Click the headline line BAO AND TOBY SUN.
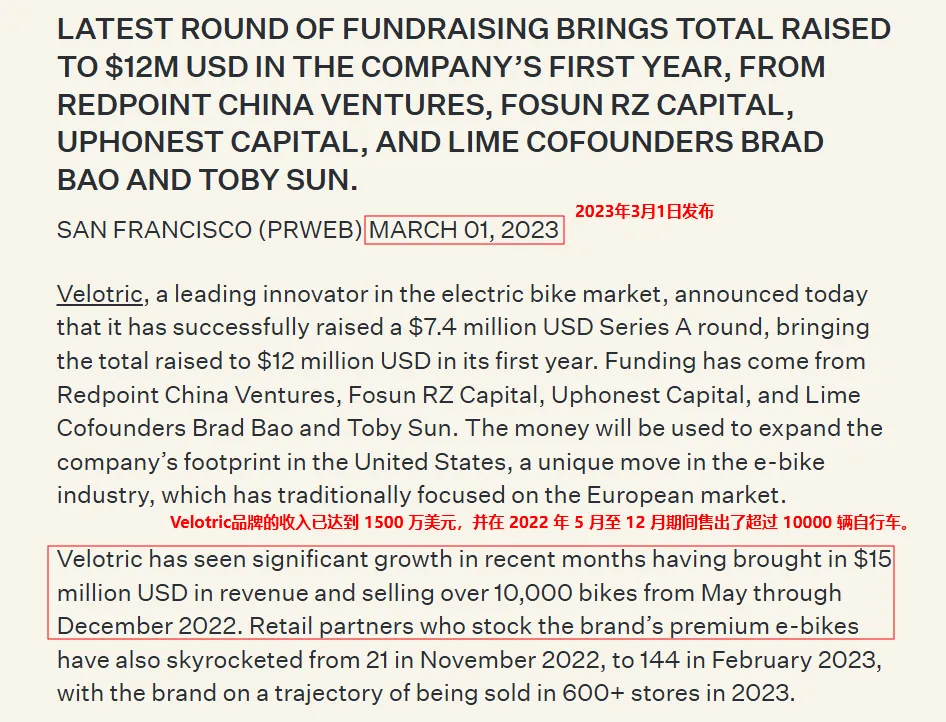Image resolution: width=946 pixels, height=722 pixels. 207,180
